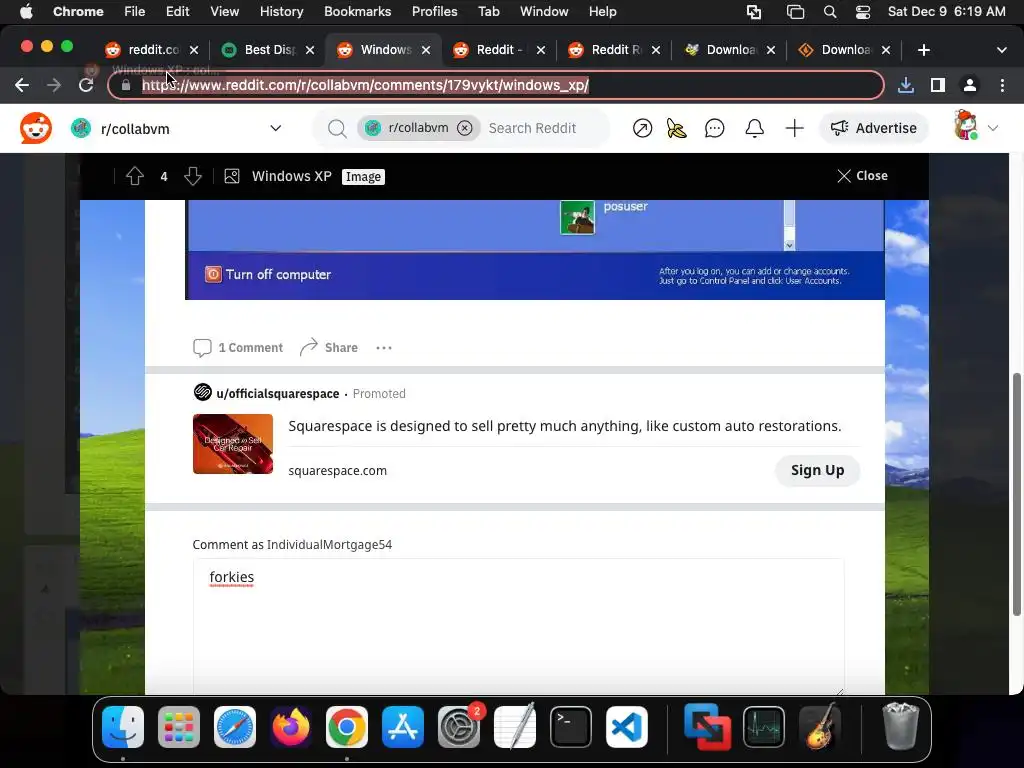The width and height of the screenshot is (1024, 768).
Task: Click scroll down arrow in XP image
Action: [790, 246]
